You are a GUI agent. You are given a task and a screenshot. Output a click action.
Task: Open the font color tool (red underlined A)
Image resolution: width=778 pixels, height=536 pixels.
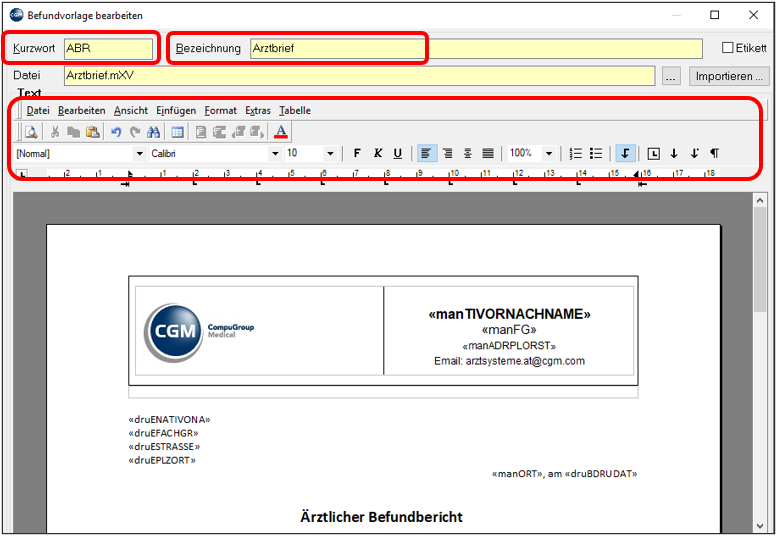point(281,132)
